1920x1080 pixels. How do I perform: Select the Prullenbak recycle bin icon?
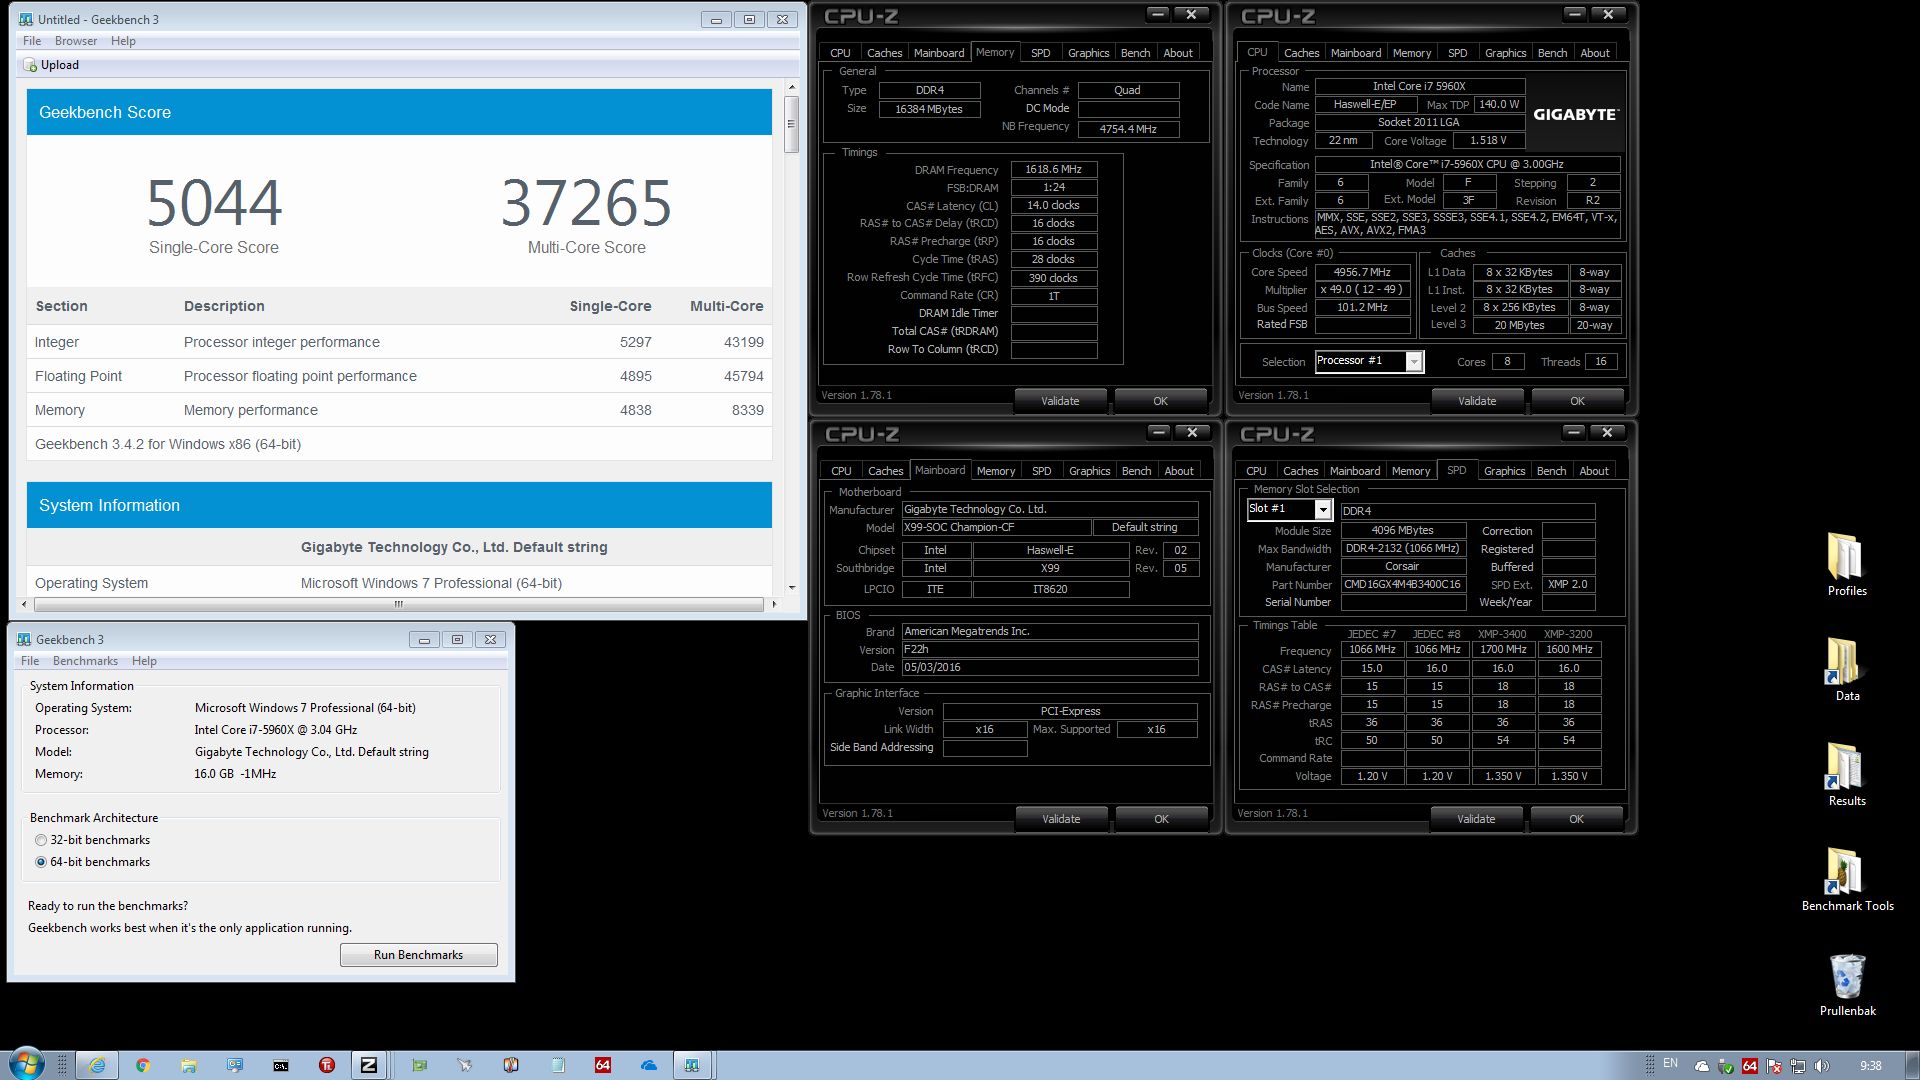coord(1846,985)
